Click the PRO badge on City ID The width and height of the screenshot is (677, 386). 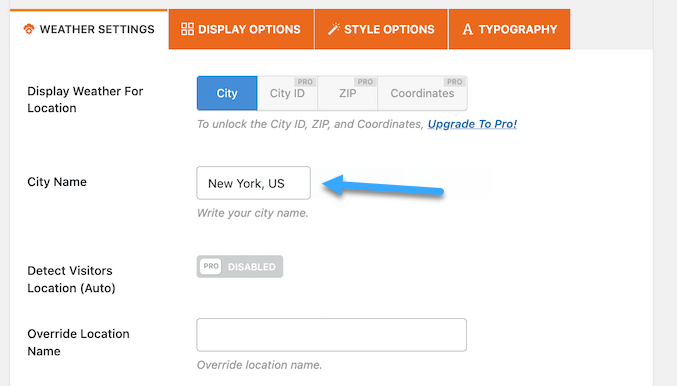point(305,82)
